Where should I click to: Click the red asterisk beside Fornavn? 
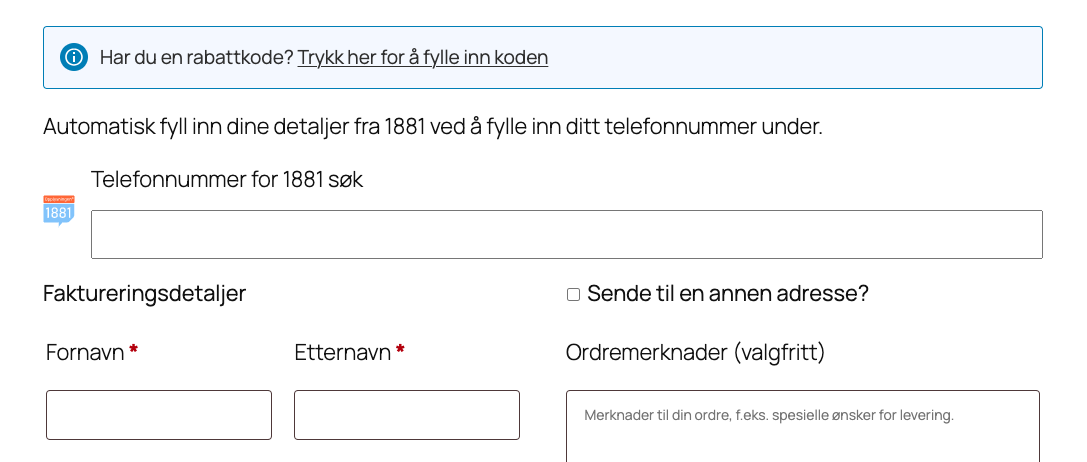coord(133,350)
